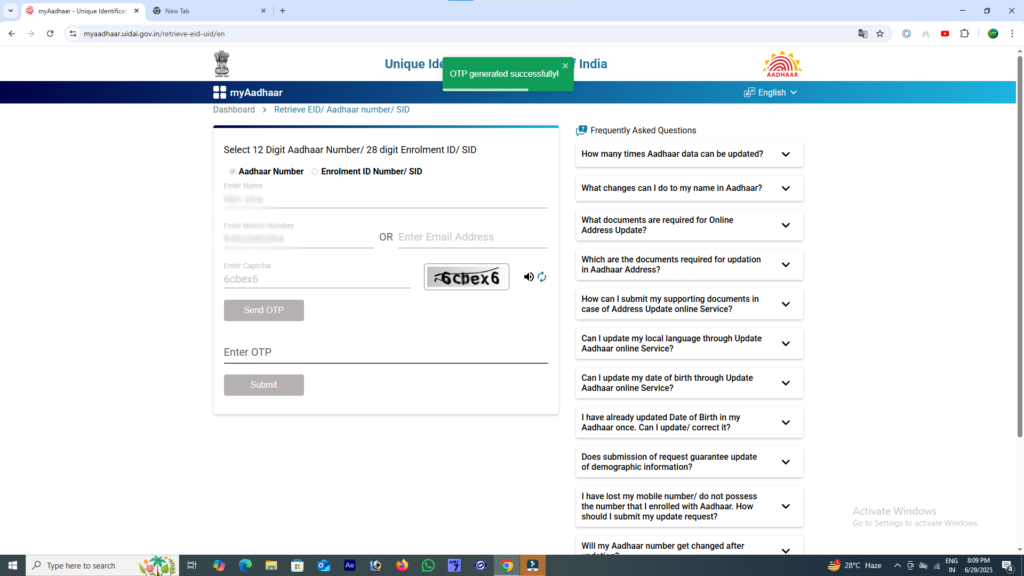The width and height of the screenshot is (1024, 576).
Task: Expand 'I have already updated Date of Birth' FAQ
Action: [x=689, y=423]
